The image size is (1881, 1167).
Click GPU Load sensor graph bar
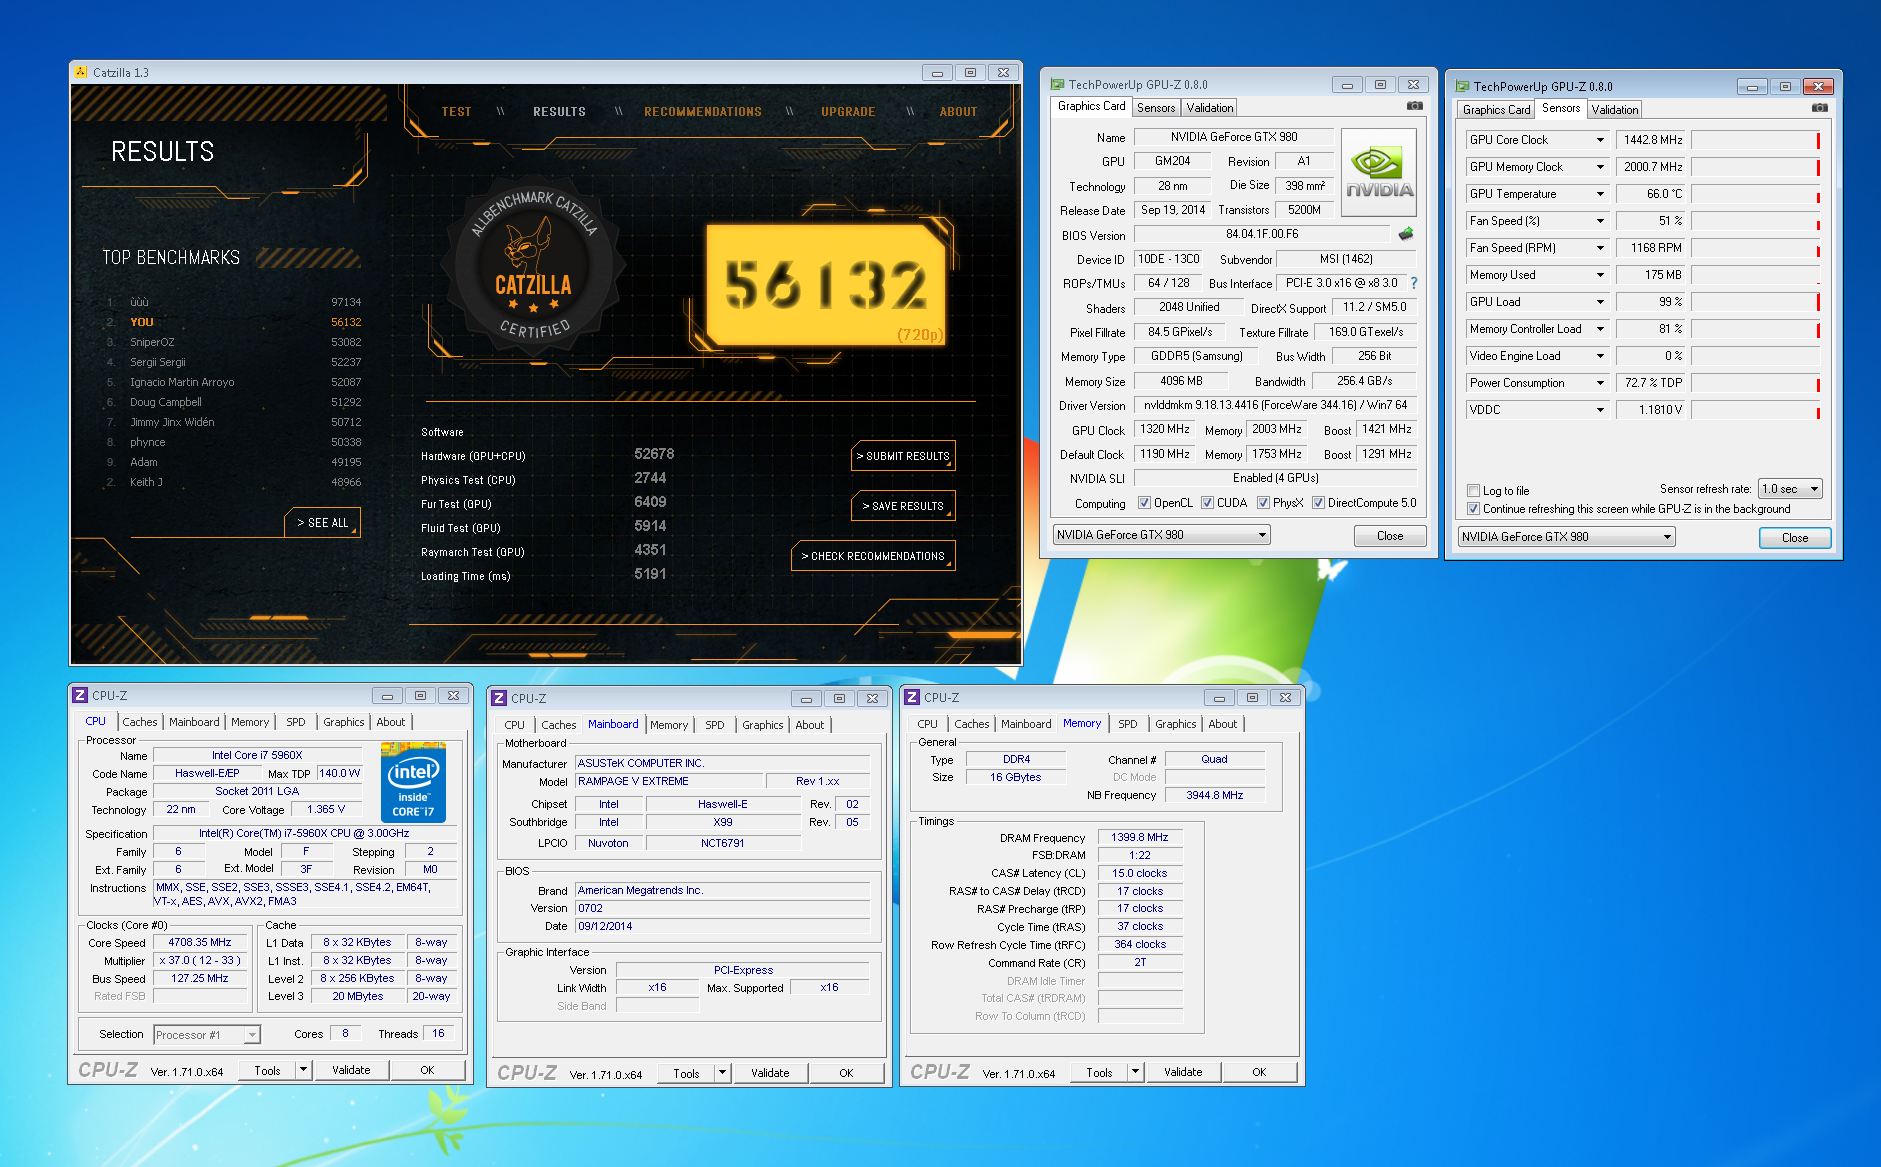[x=1755, y=302]
